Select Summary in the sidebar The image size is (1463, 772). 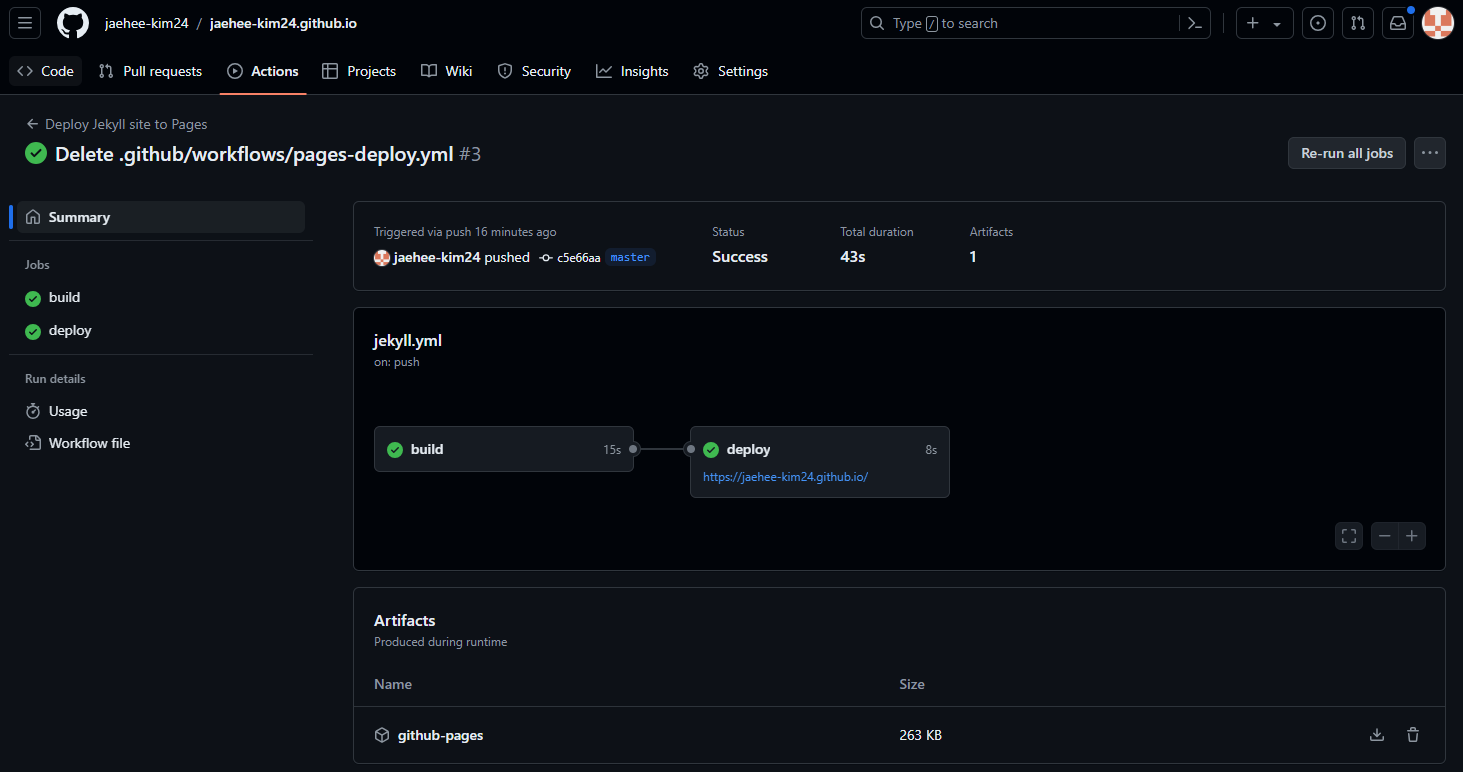(x=161, y=217)
